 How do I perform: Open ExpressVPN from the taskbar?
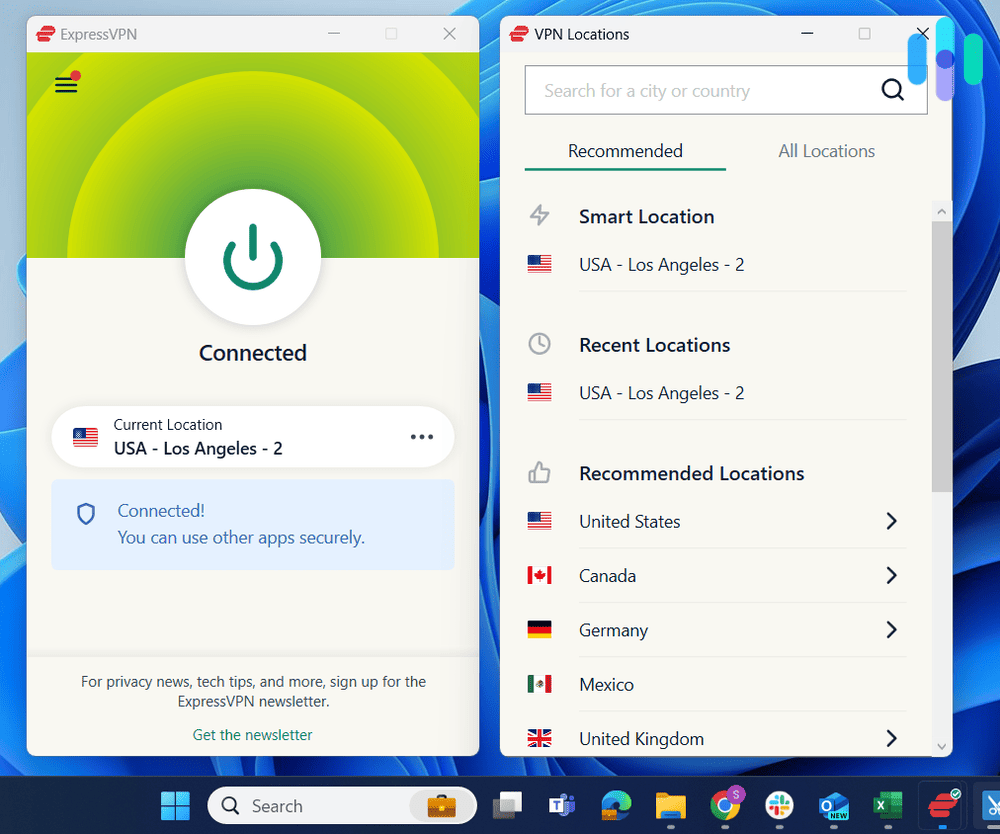941,805
